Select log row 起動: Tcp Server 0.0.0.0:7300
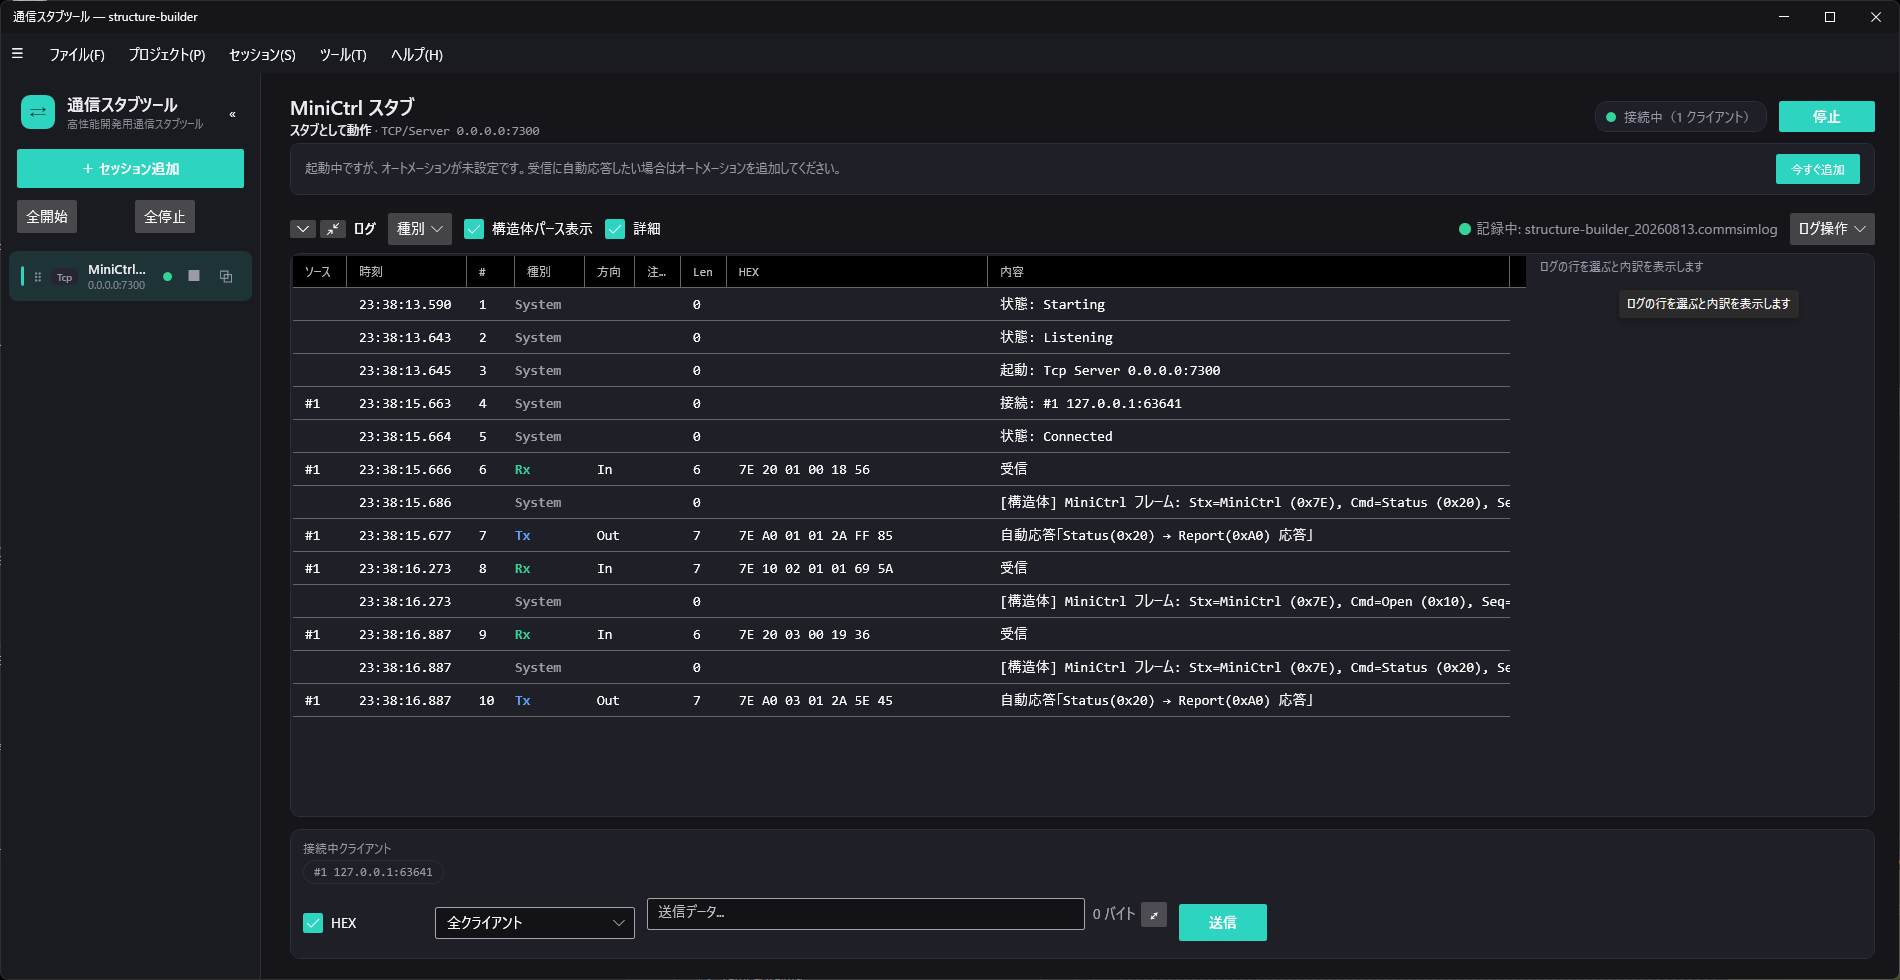Screen dimensions: 1900x980 click(x=901, y=370)
